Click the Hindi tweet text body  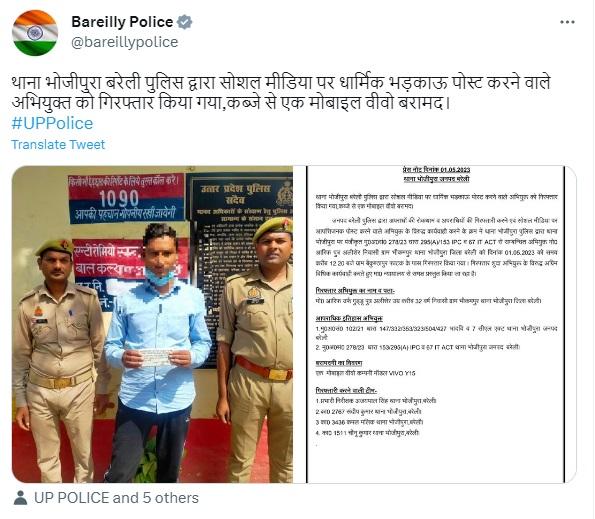pyautogui.click(x=281, y=93)
